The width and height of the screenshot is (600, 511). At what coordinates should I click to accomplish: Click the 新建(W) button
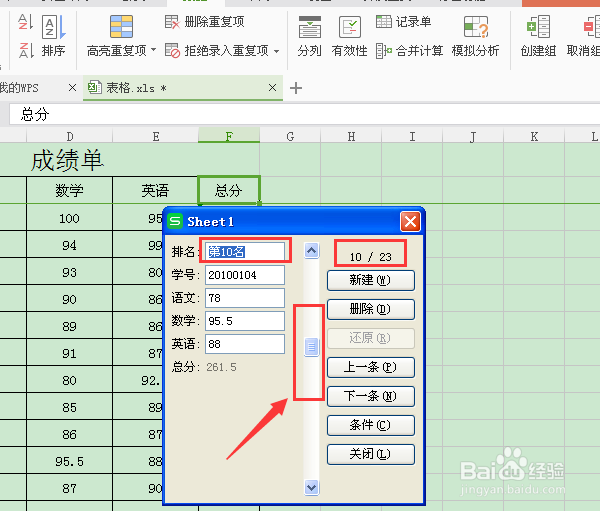click(370, 280)
